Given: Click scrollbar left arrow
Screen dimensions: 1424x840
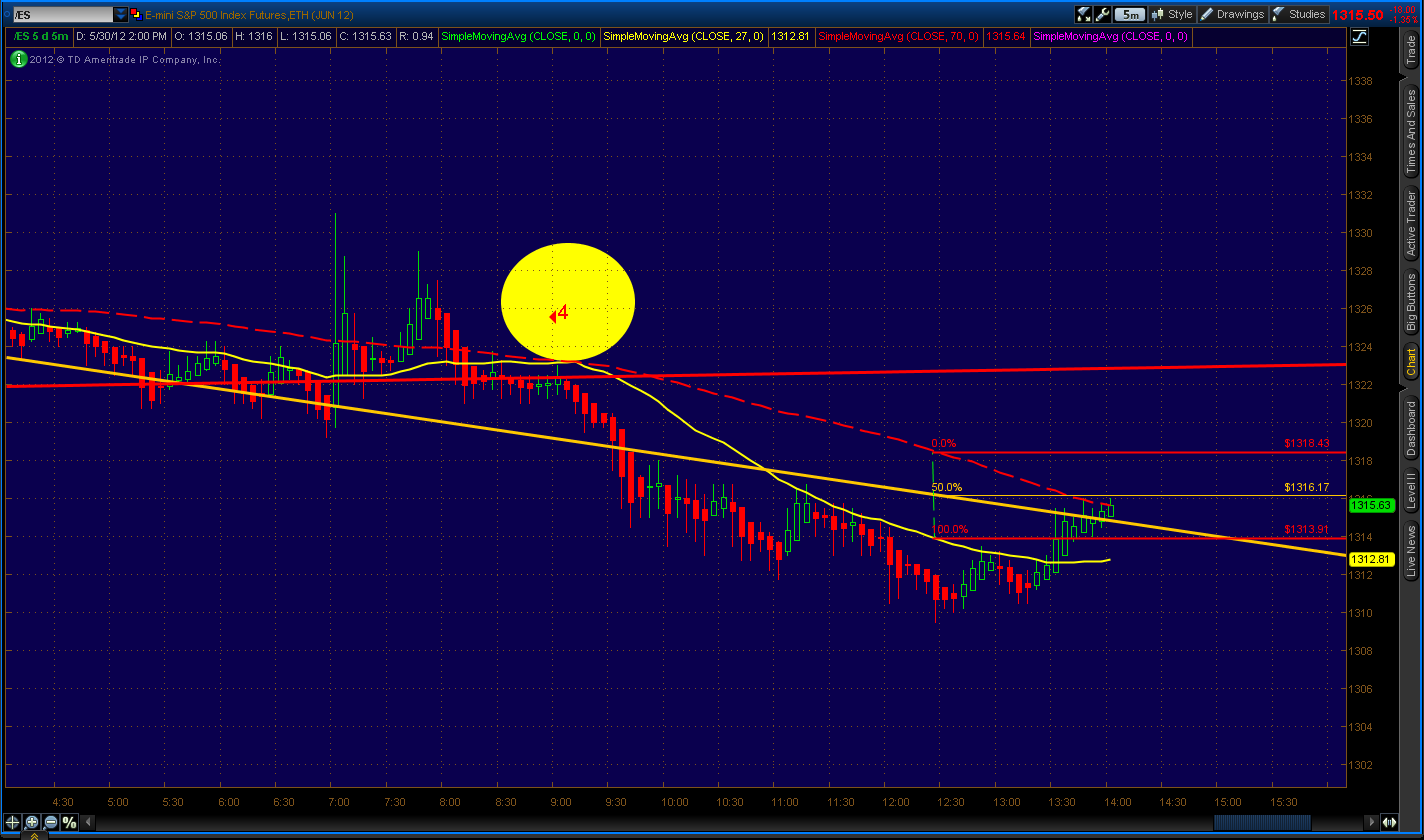Looking at the screenshot, I should point(86,822).
